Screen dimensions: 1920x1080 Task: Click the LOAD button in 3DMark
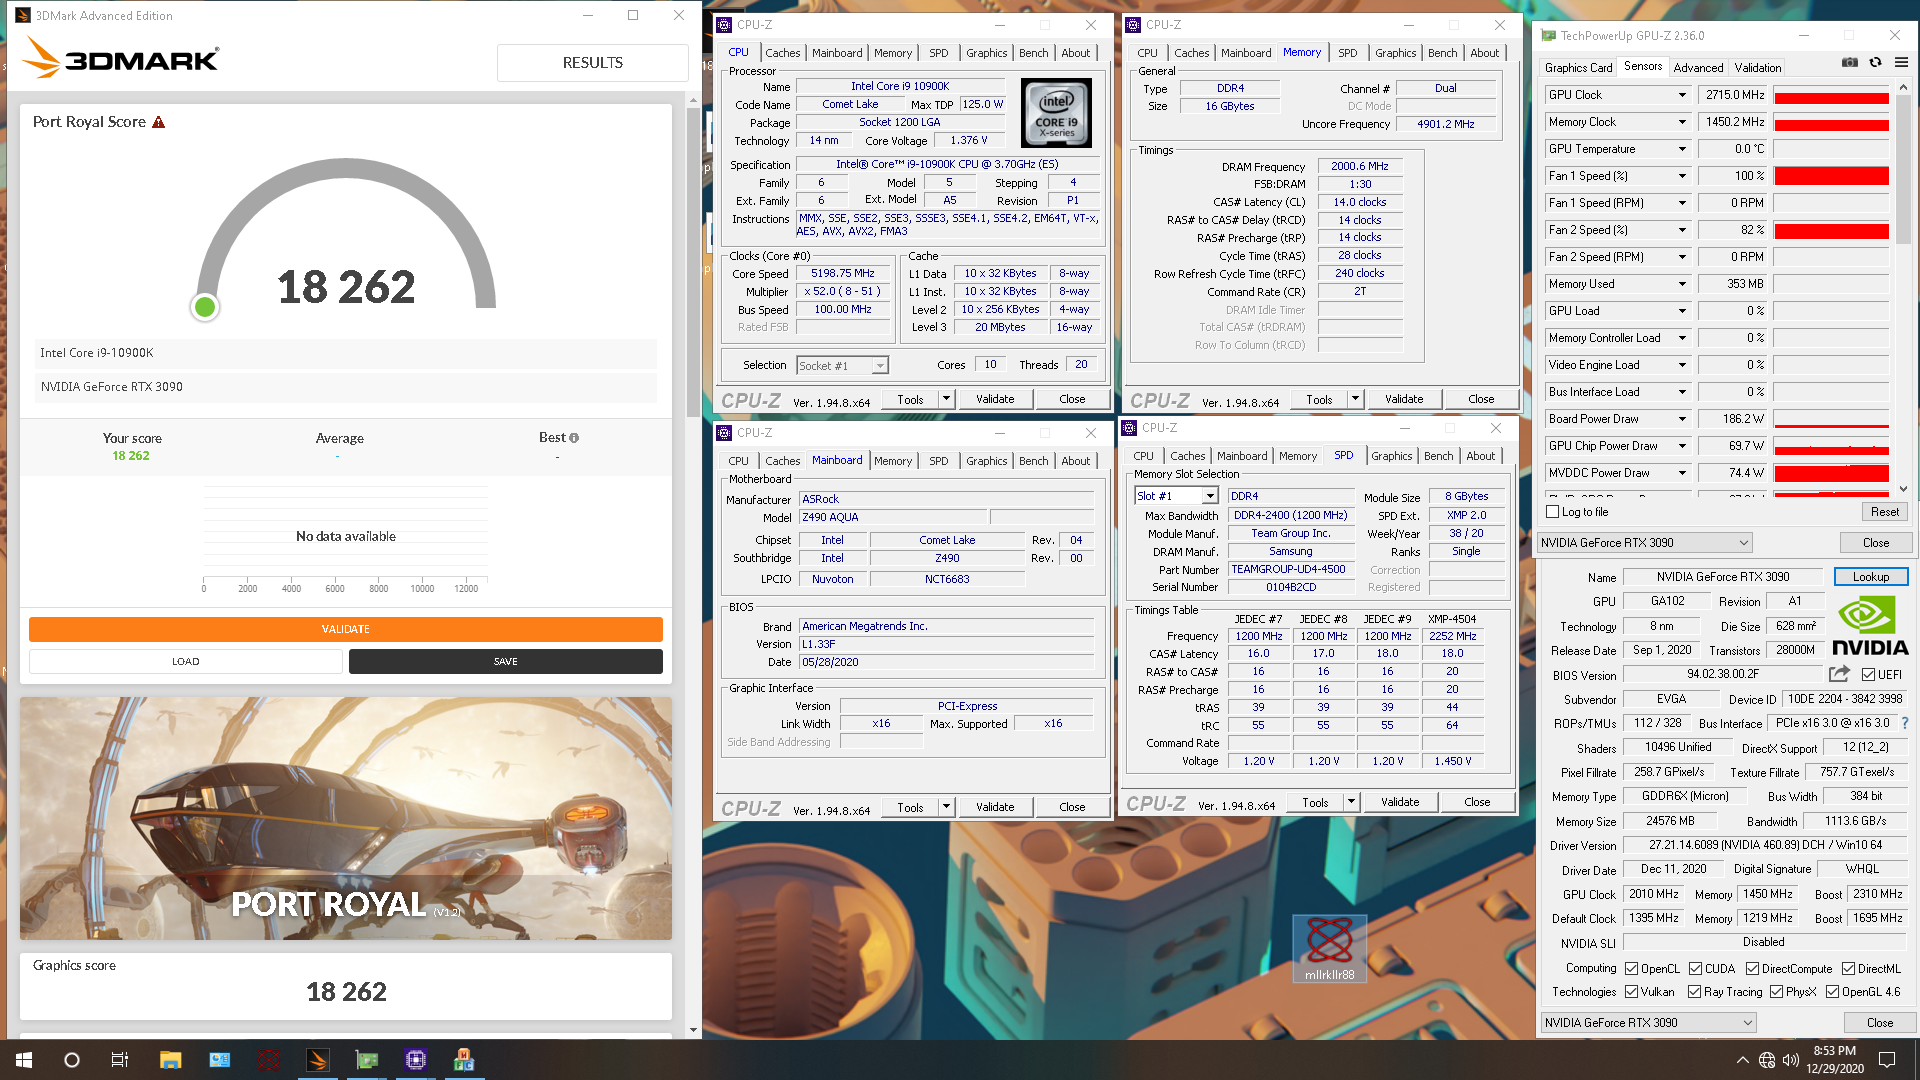[x=185, y=661]
